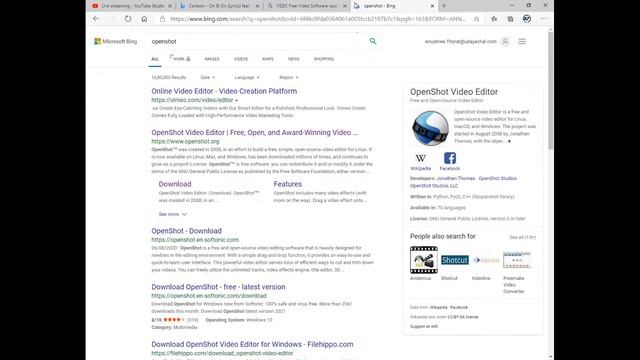
Task: Open OpenShot - Download Softonic result
Action: (x=187, y=231)
